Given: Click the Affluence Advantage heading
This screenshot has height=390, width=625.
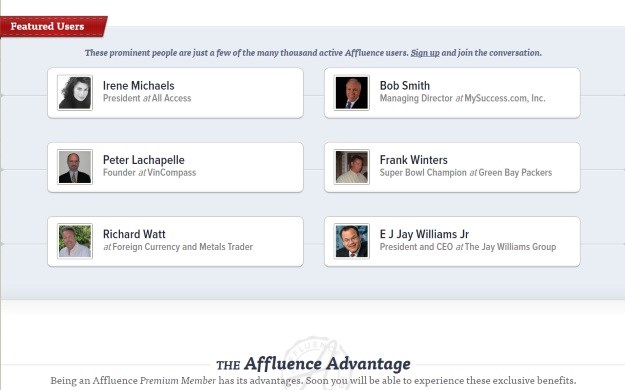Looking at the screenshot, I should pos(313,364).
